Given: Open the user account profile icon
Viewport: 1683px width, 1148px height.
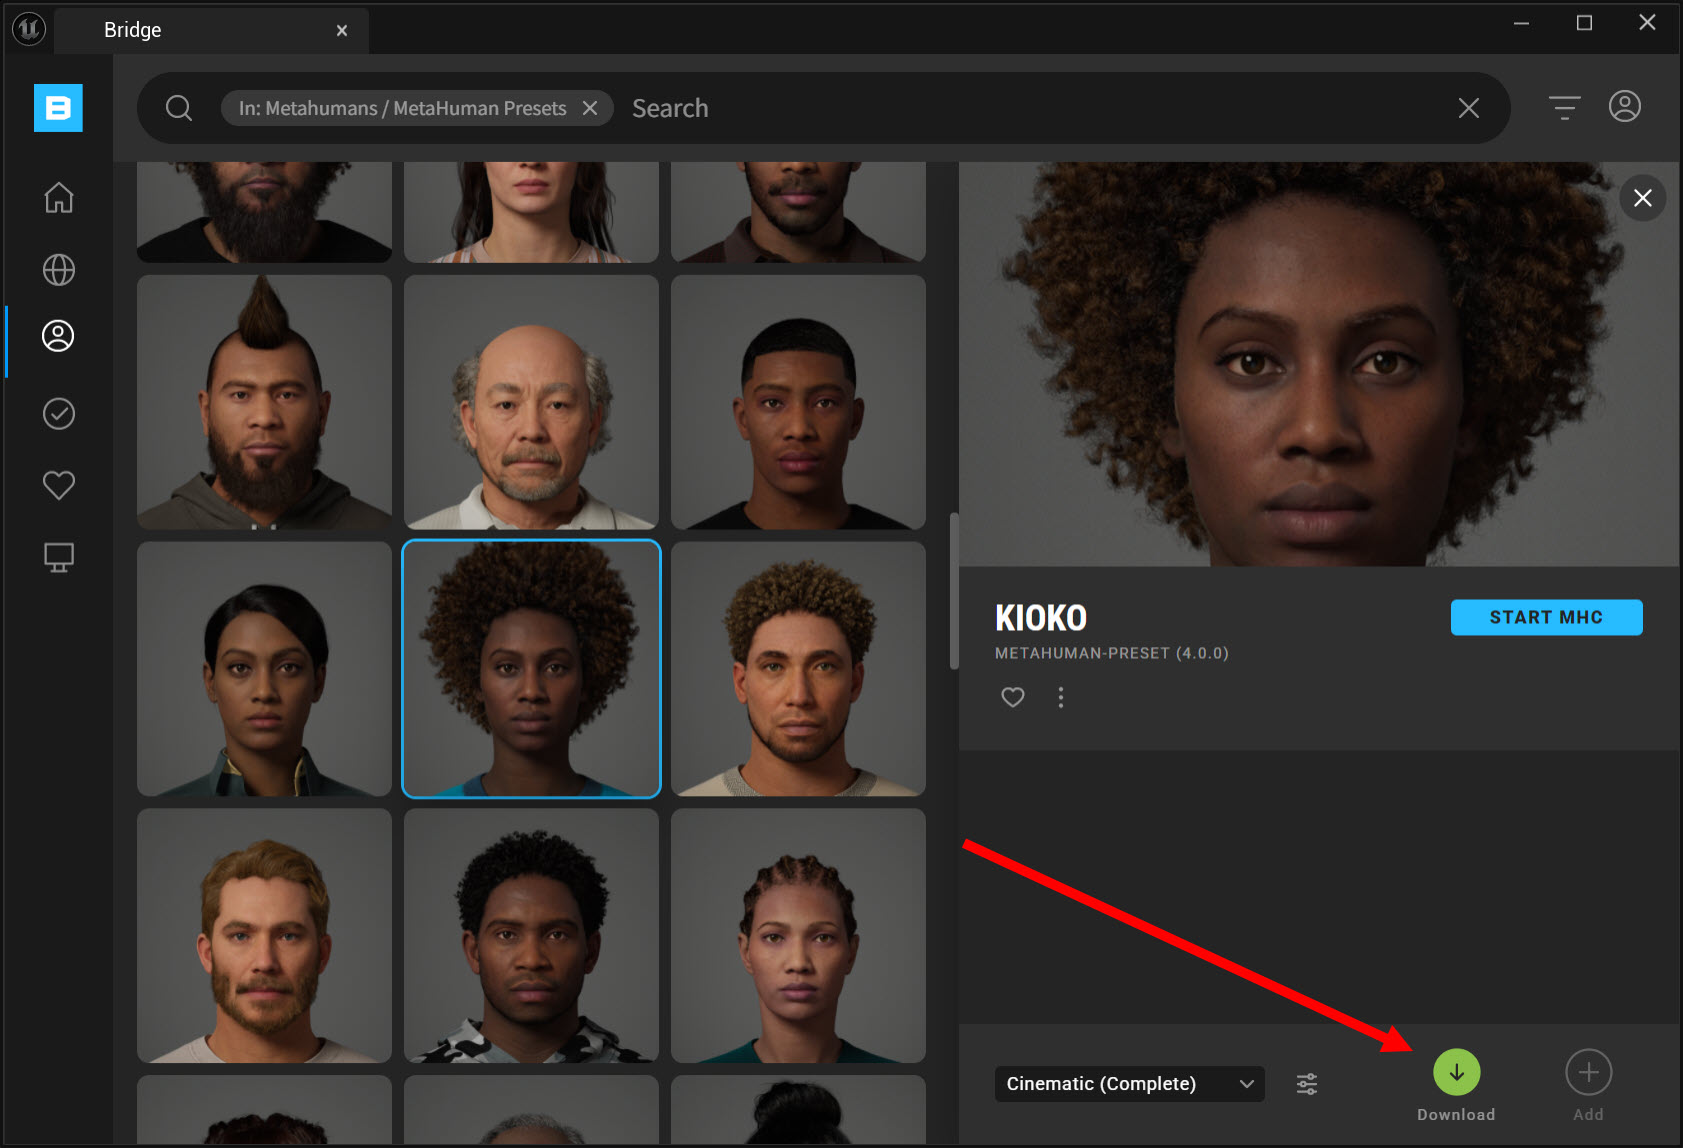Looking at the screenshot, I should point(1625,106).
